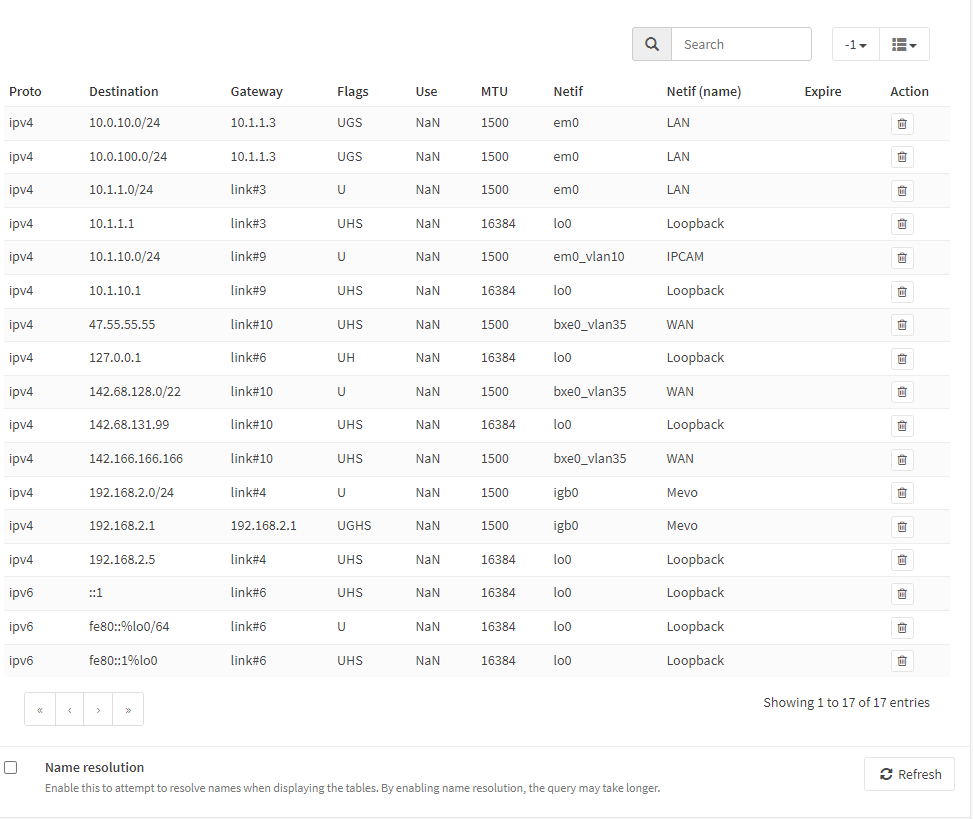Jump to the last page with the » button
Viewport: 973px width, 819px height.
click(x=128, y=709)
